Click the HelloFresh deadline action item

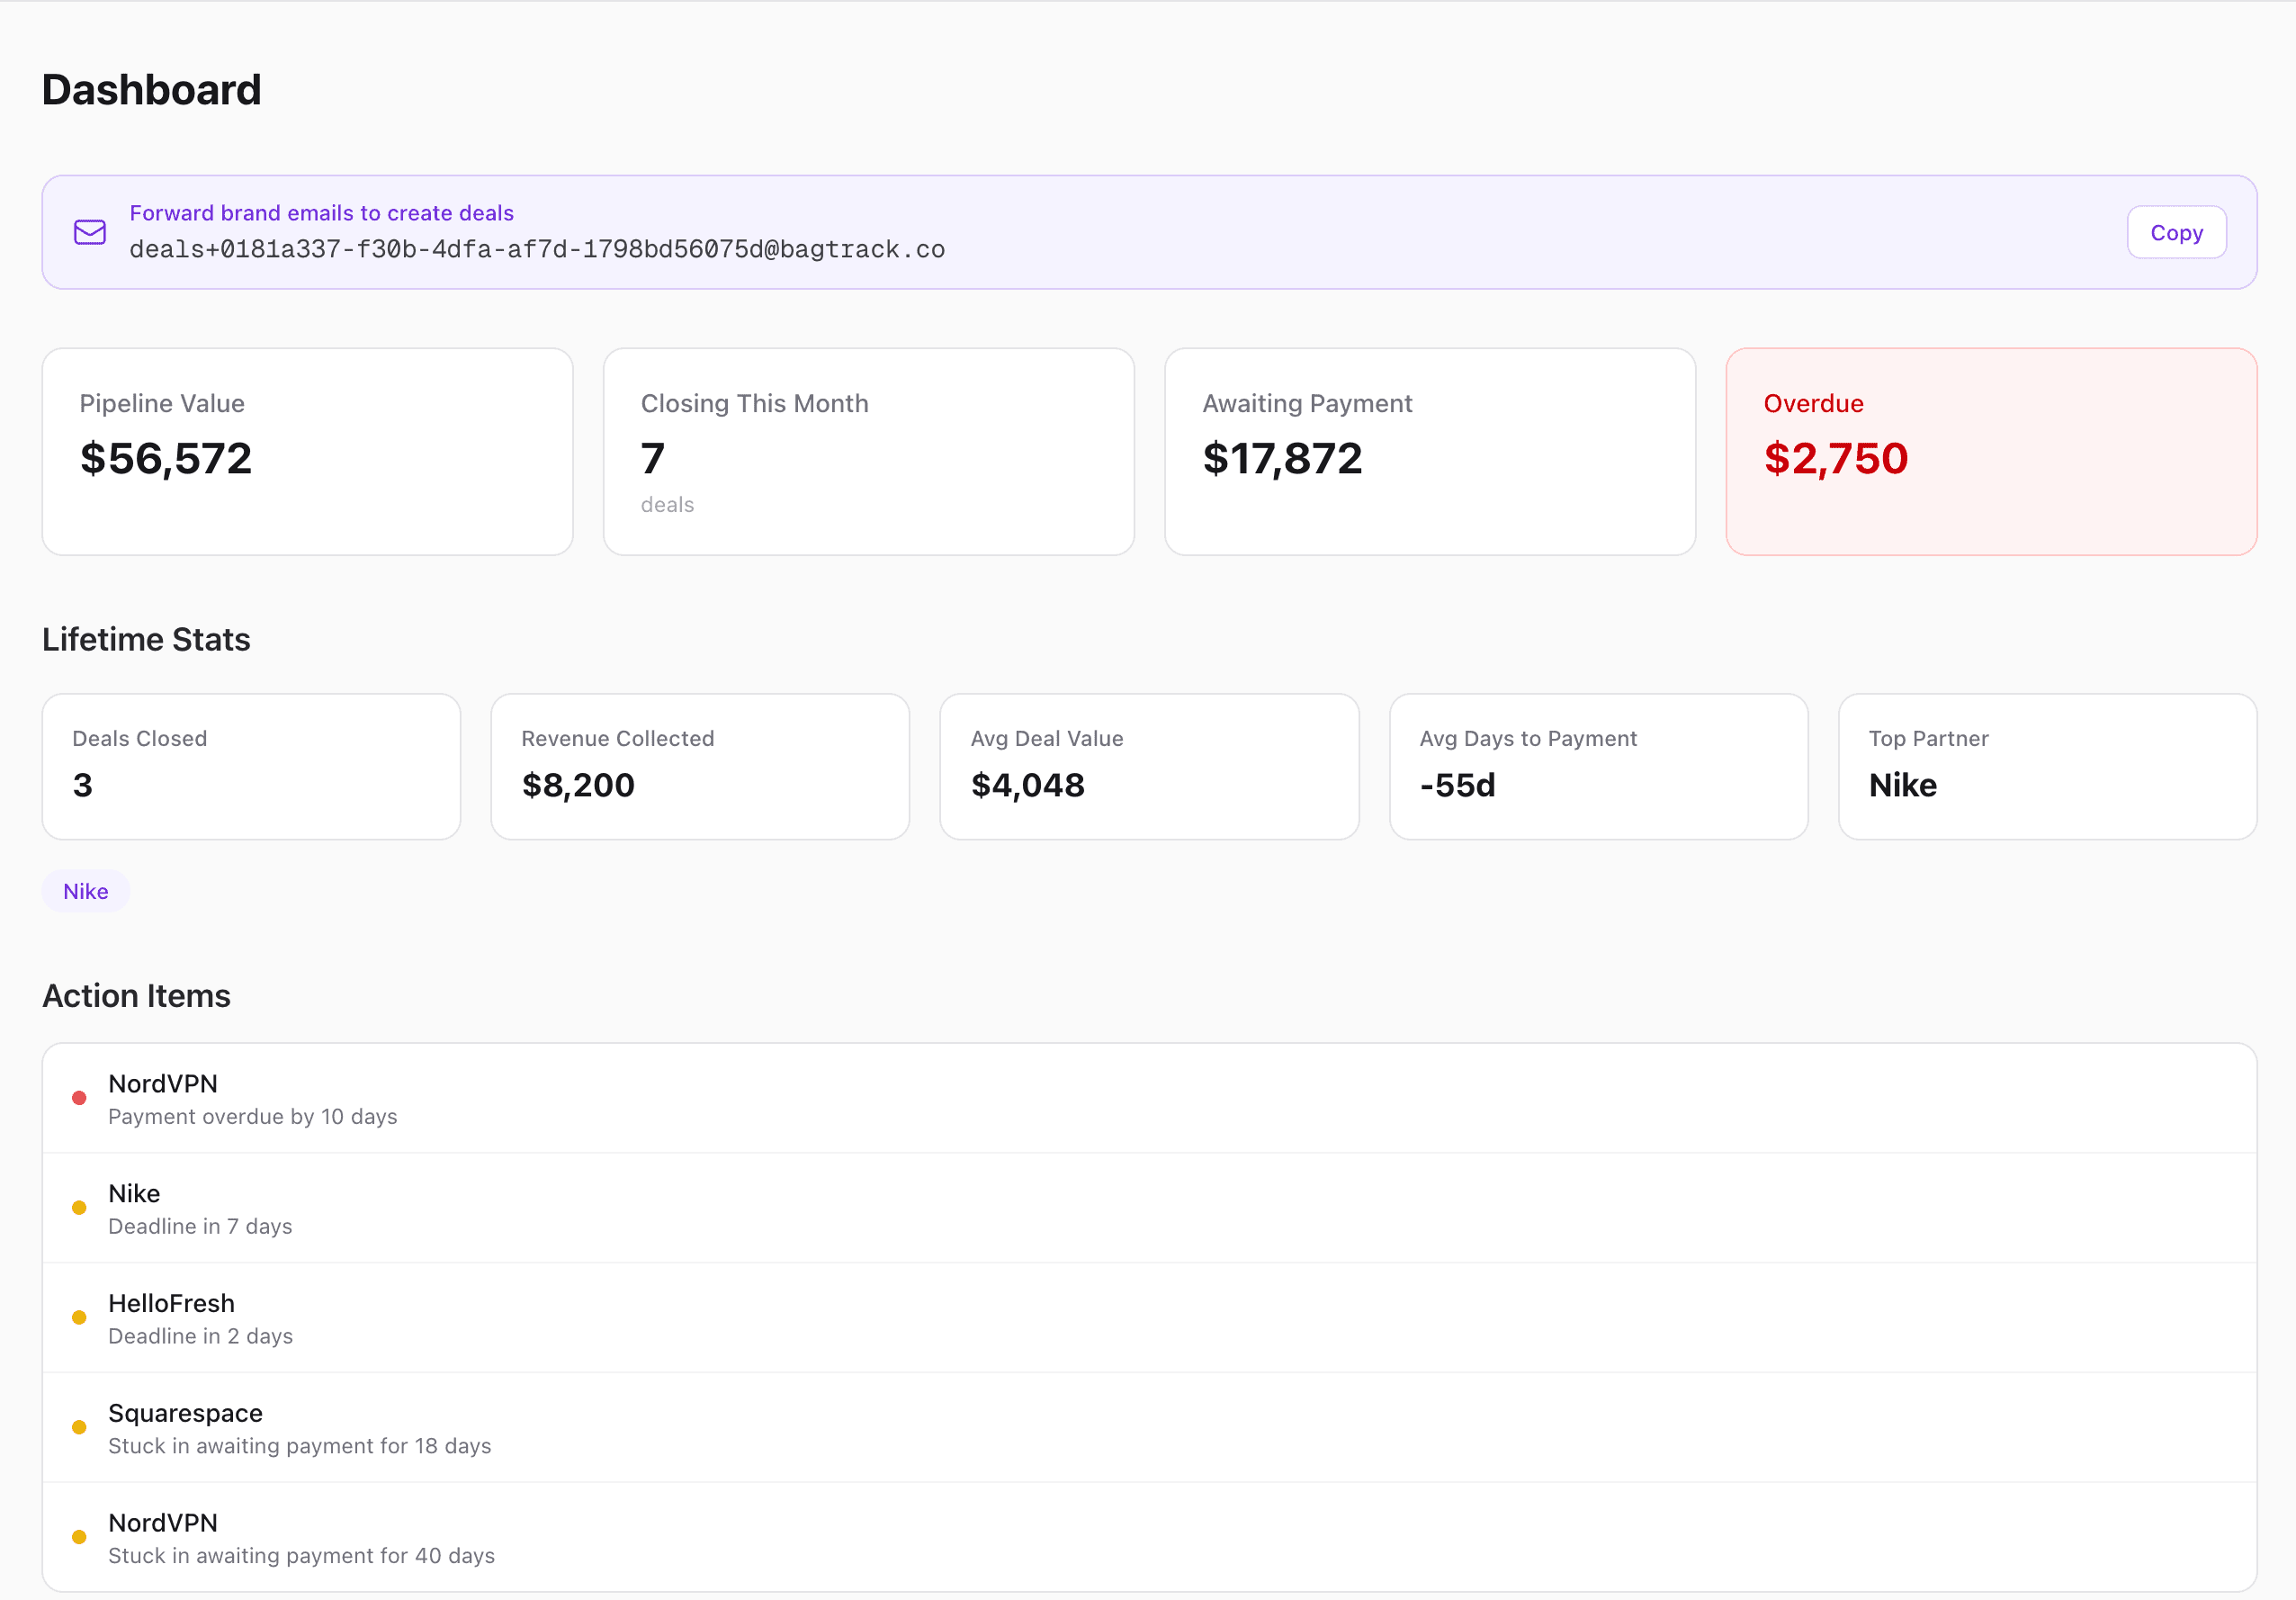click(1148, 1317)
